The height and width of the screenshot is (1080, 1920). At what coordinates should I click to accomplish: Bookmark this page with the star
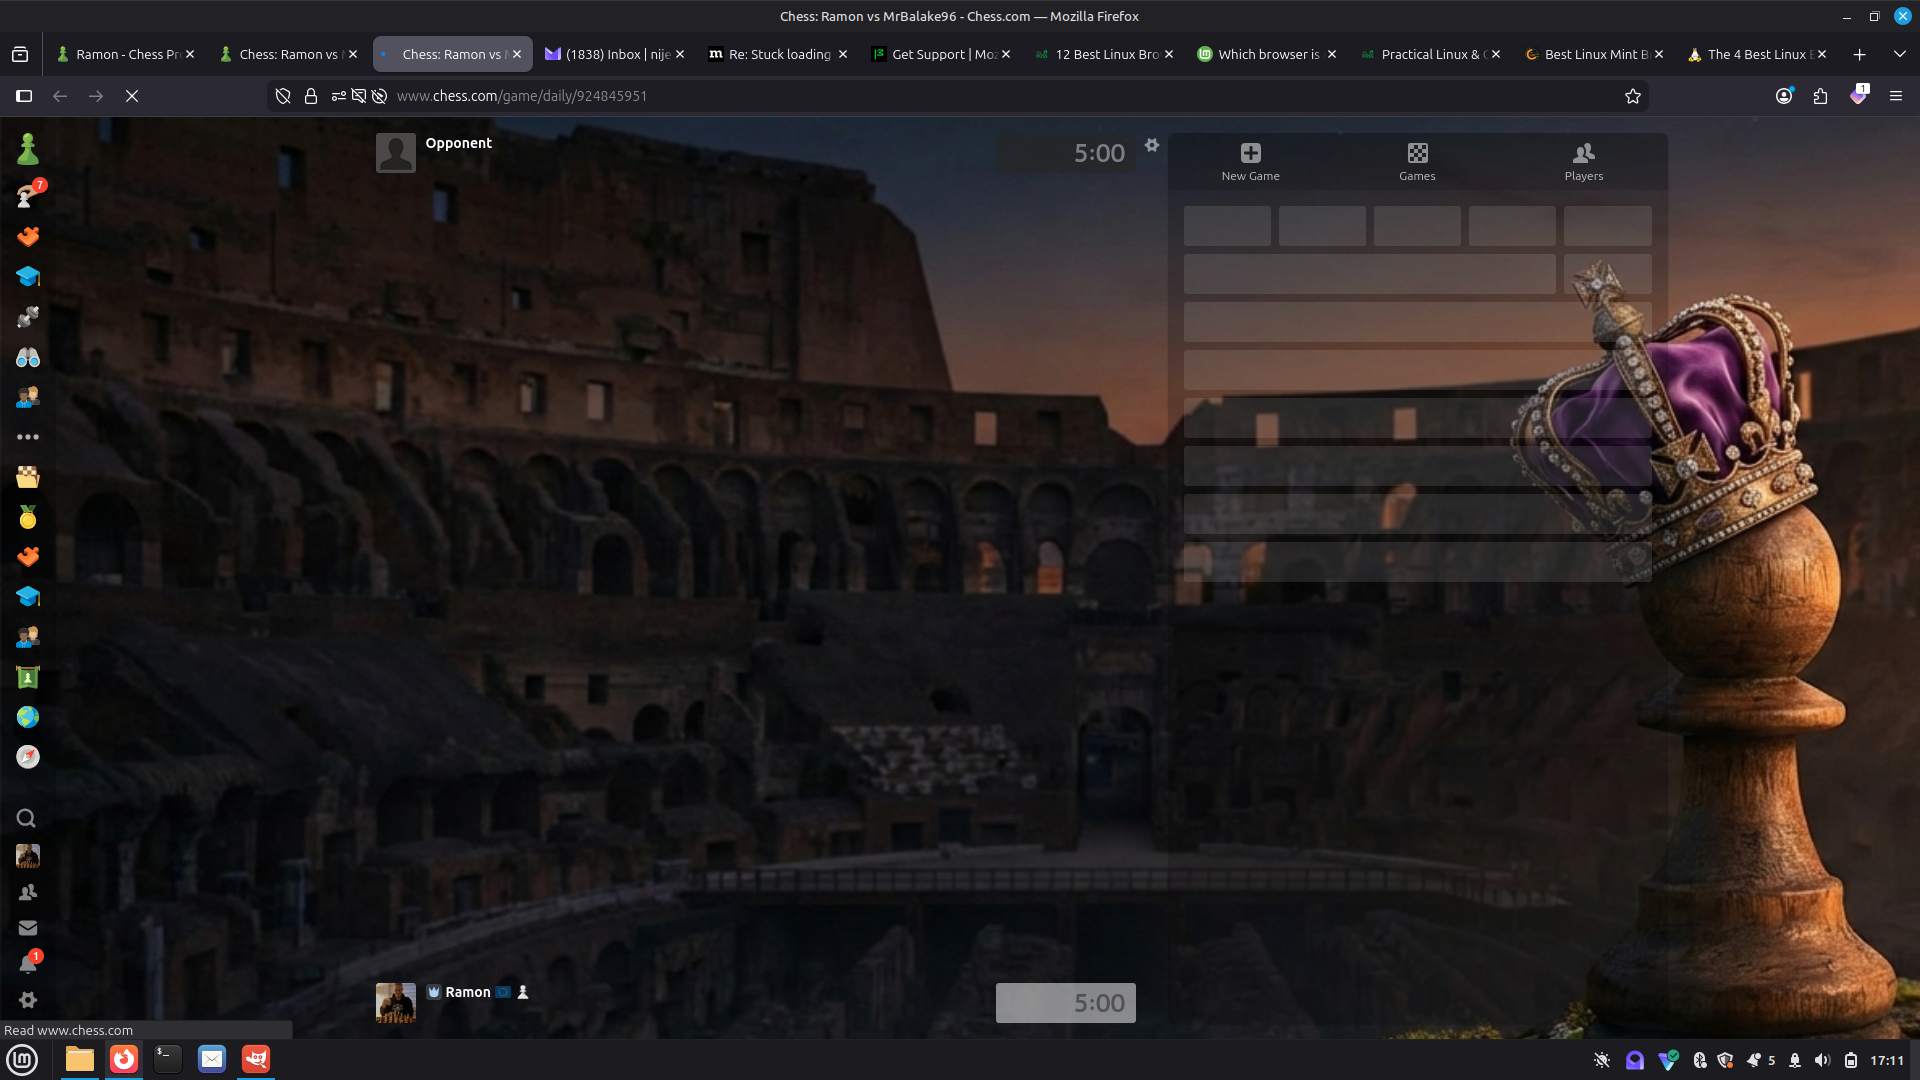tap(1633, 96)
